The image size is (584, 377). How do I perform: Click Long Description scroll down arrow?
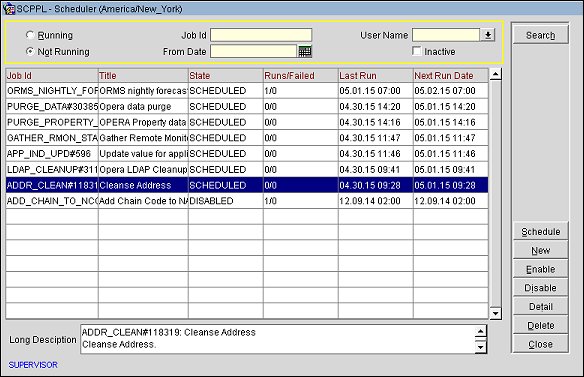[481, 347]
